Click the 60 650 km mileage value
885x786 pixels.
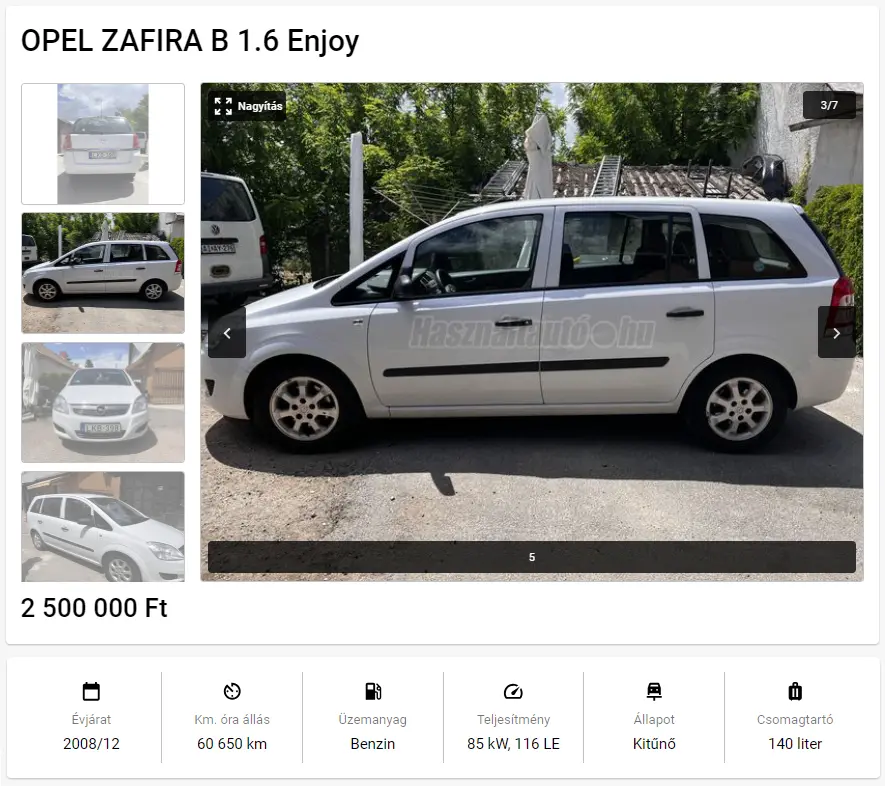tap(232, 744)
